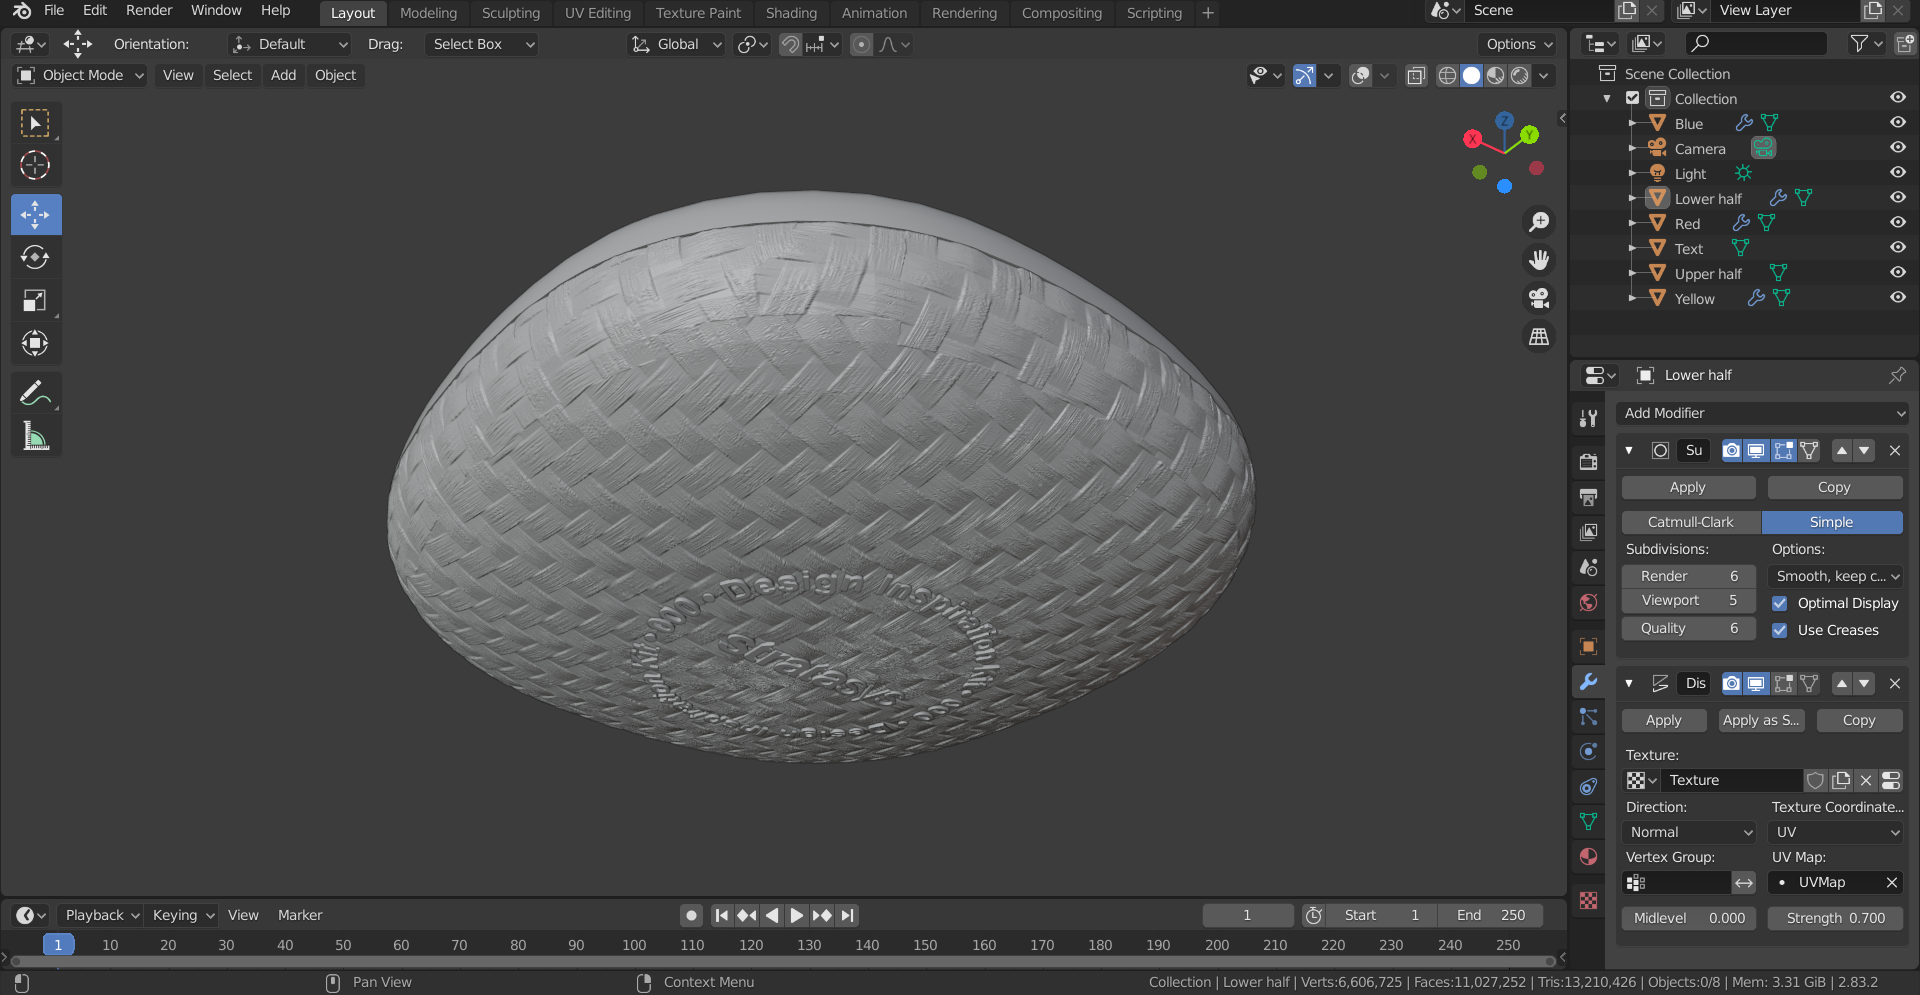Uncheck the Collection checkbox in outliner
The image size is (1920, 995).
pyautogui.click(x=1632, y=98)
